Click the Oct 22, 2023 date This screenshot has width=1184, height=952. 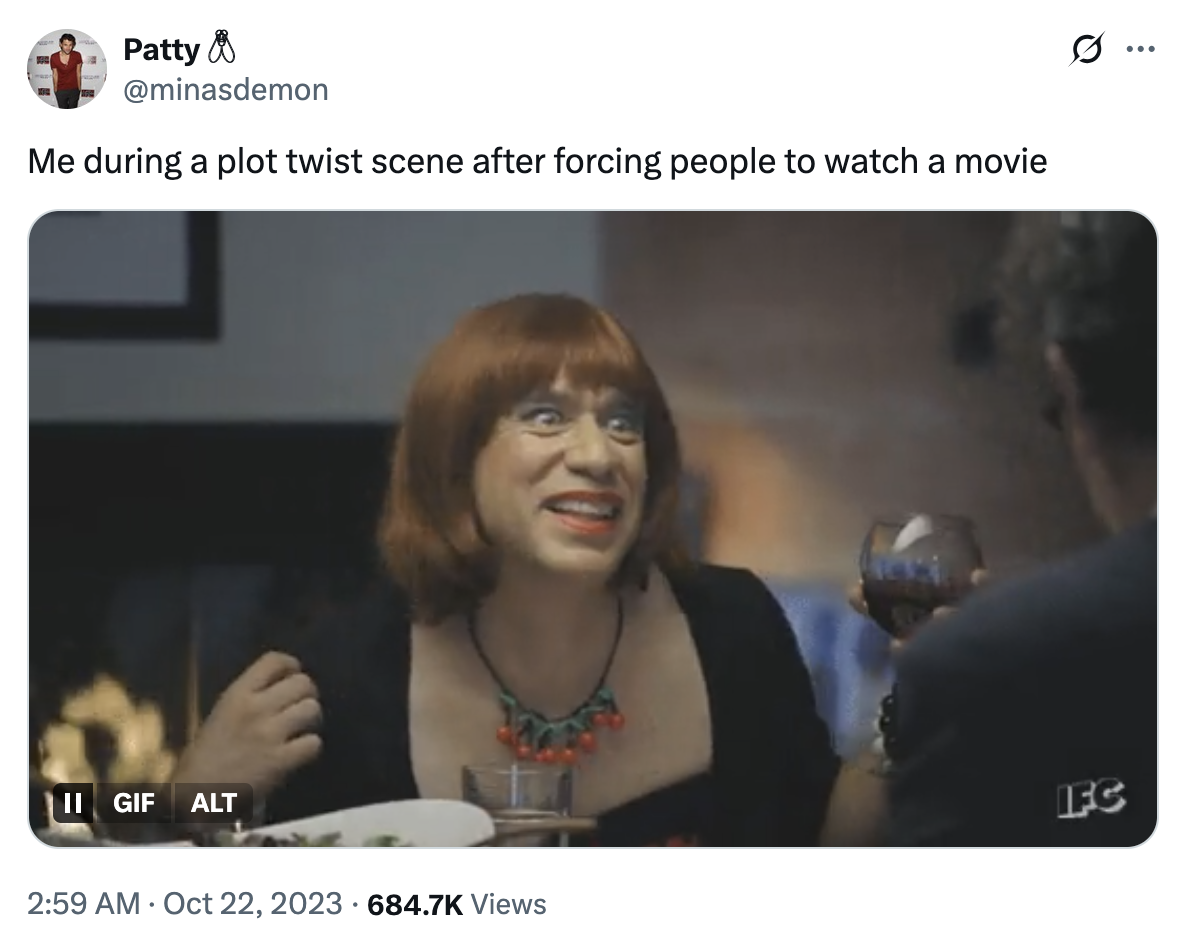click(x=252, y=904)
